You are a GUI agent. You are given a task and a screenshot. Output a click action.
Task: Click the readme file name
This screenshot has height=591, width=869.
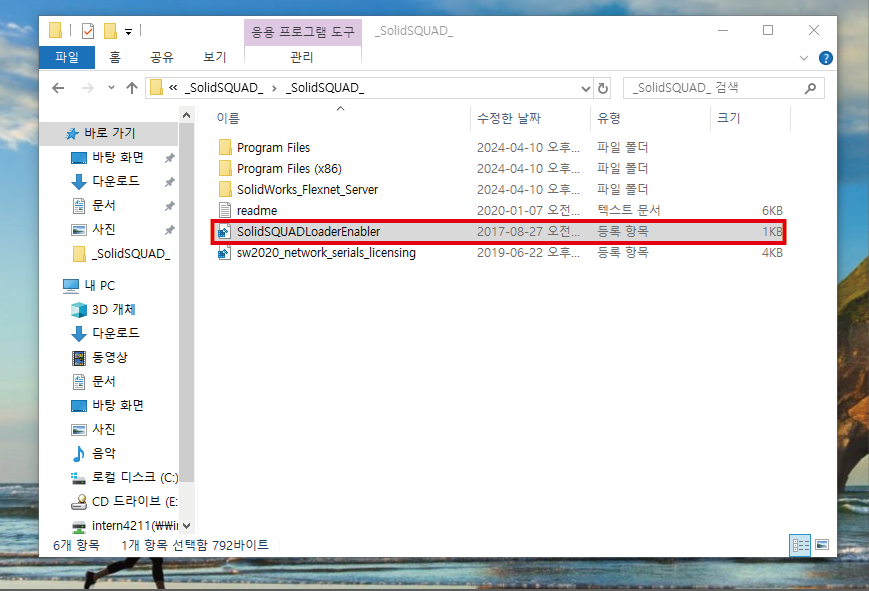click(257, 211)
